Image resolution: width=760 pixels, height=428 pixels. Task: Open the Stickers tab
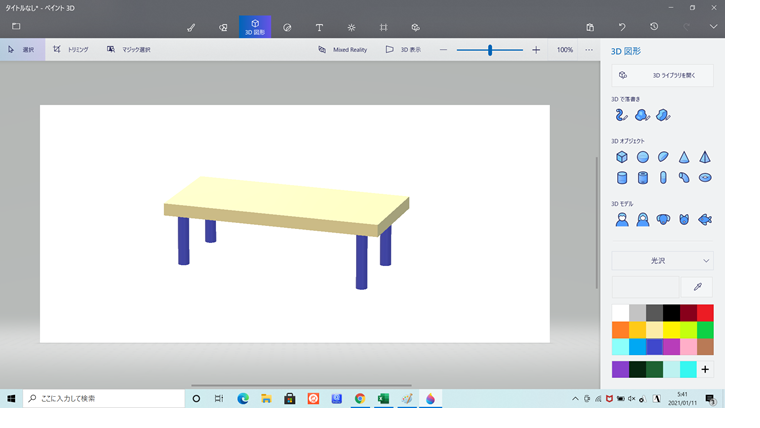[x=287, y=28]
